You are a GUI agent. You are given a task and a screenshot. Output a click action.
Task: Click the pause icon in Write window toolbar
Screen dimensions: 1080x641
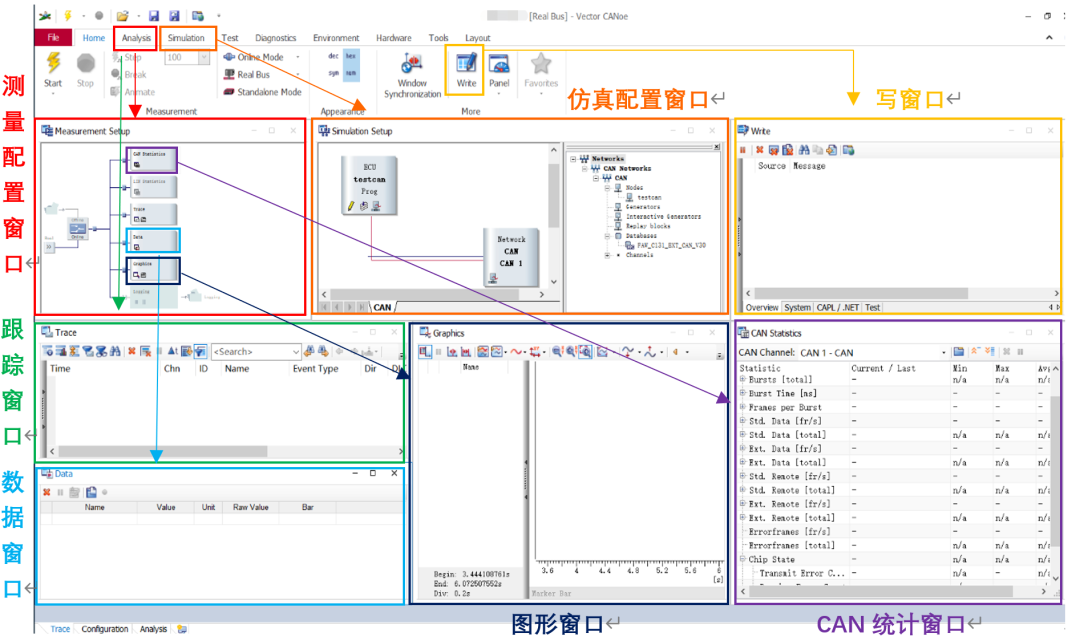click(743, 149)
